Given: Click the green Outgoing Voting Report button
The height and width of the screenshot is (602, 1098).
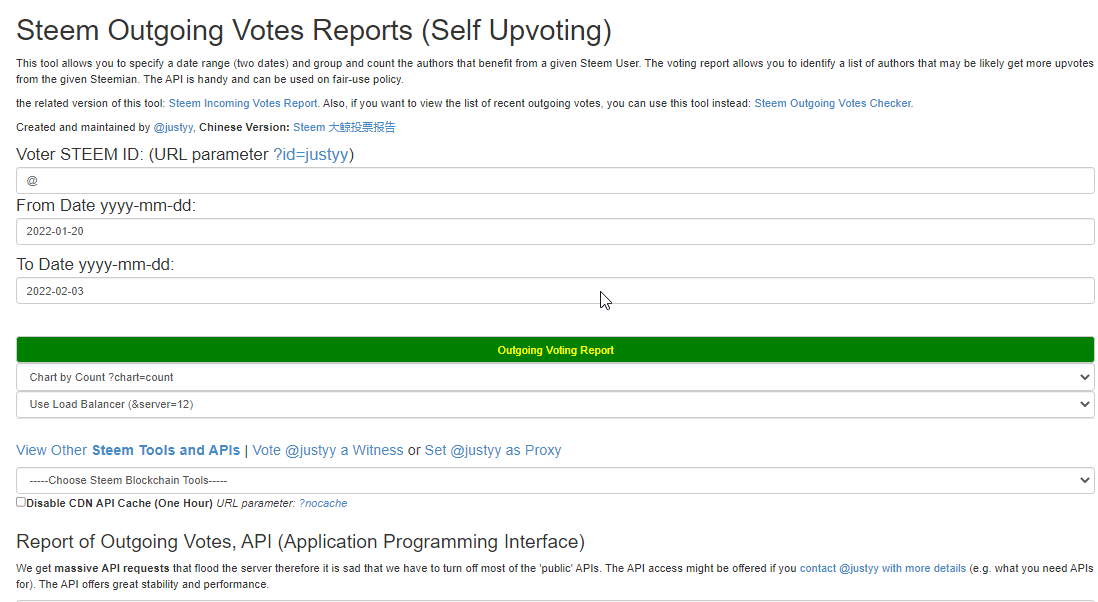Looking at the screenshot, I should pos(555,350).
